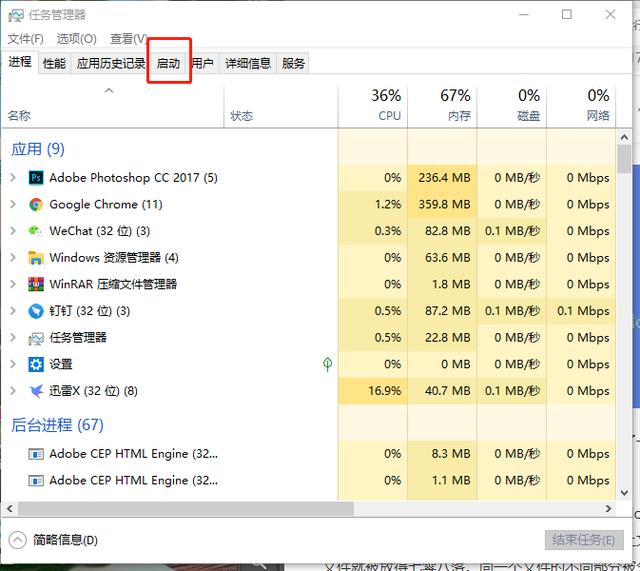Switch to the 服务 tab
The height and width of the screenshot is (571, 640).
[x=293, y=63]
